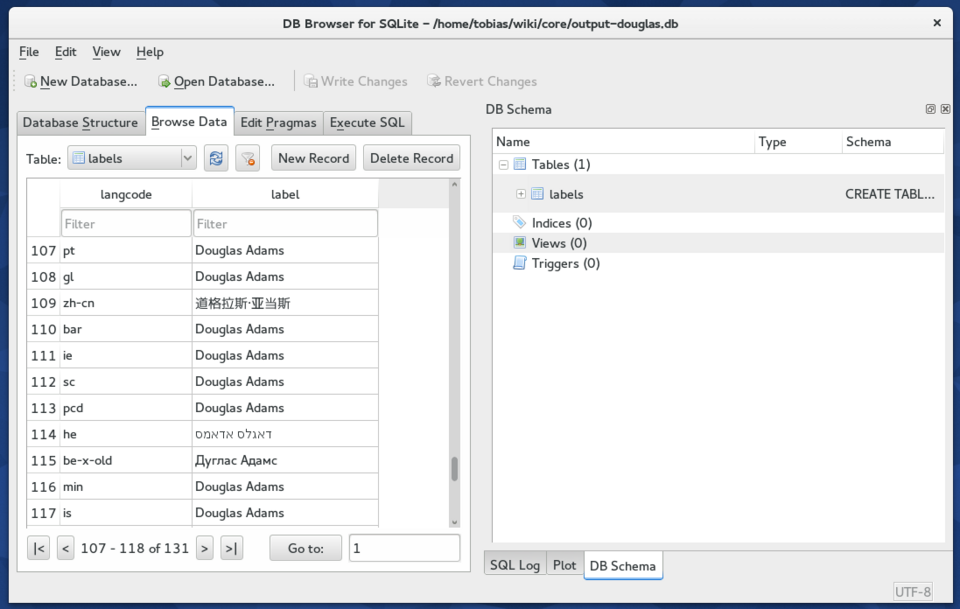The image size is (960, 609).
Task: Open Database using the toolbar button
Action: click(x=216, y=81)
